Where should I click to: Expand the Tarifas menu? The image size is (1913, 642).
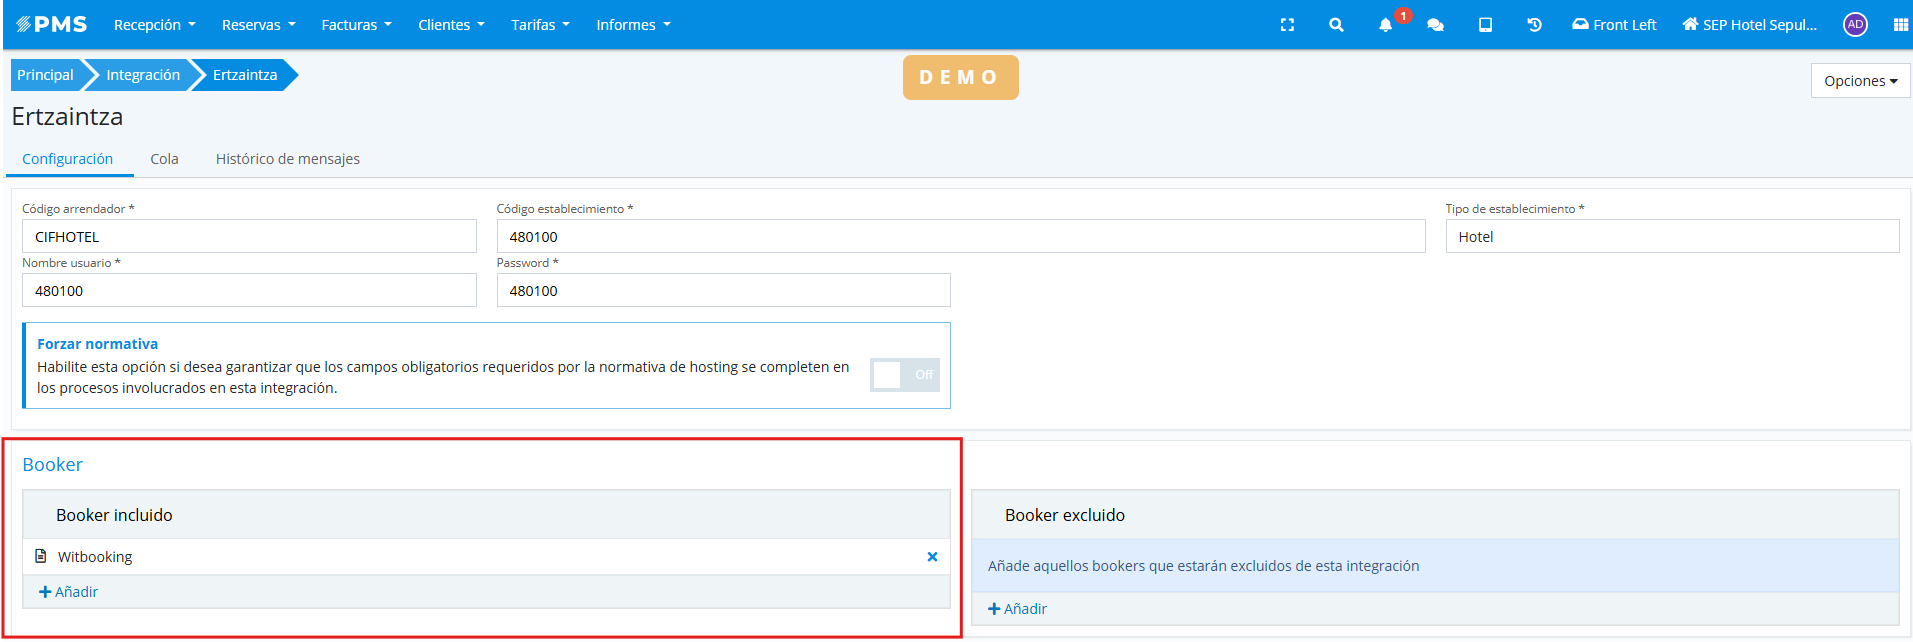tap(540, 25)
